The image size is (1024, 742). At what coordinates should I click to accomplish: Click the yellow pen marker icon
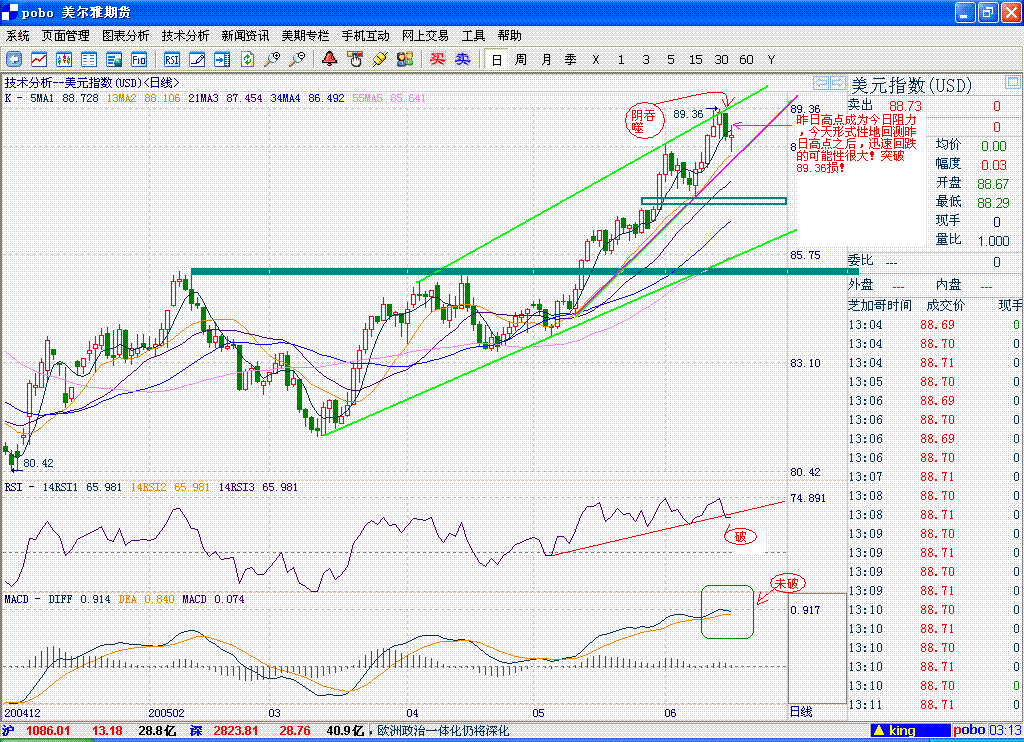click(x=380, y=59)
